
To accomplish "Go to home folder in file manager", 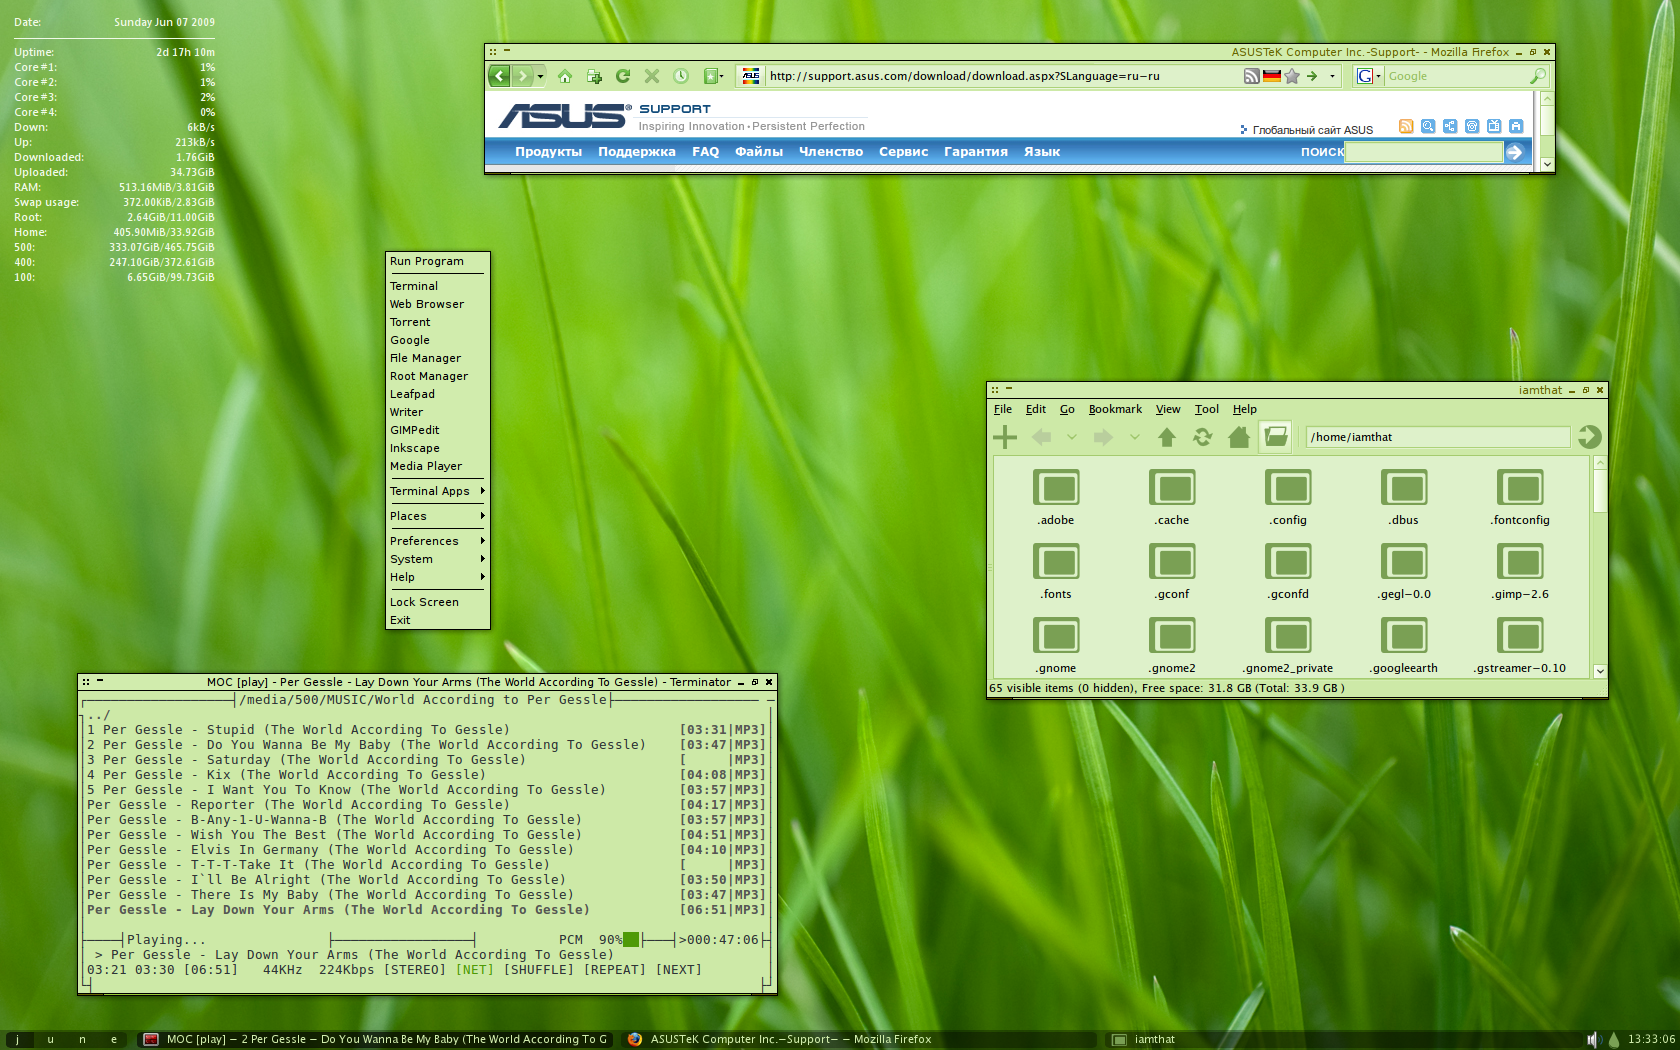I will (1239, 437).
